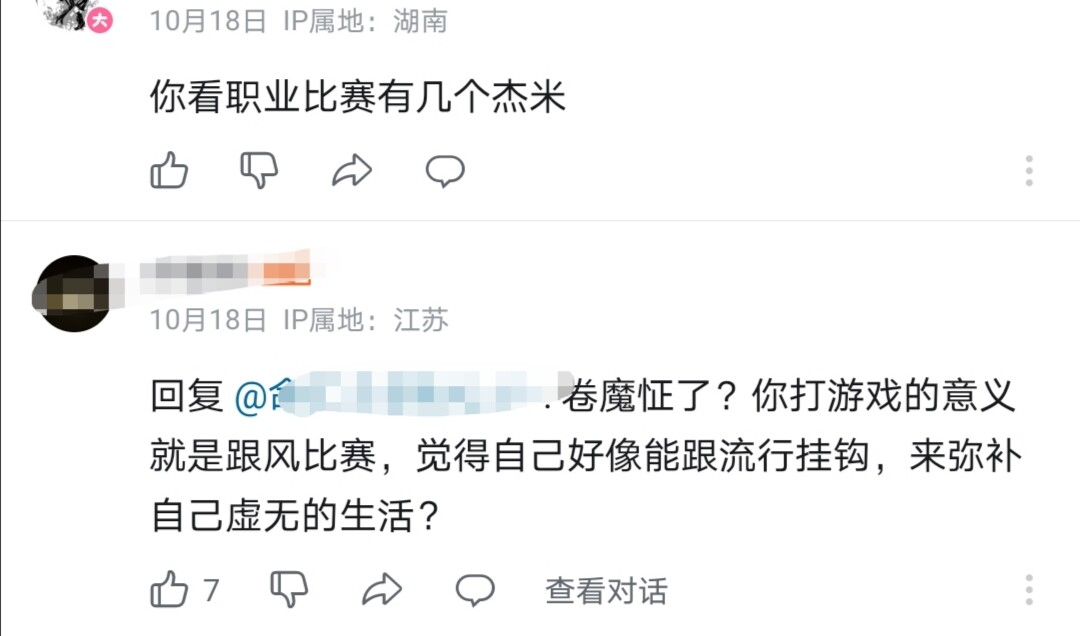The height and width of the screenshot is (636, 1080).
Task: Like the 职业比赛 comment
Action: pyautogui.click(x=169, y=171)
